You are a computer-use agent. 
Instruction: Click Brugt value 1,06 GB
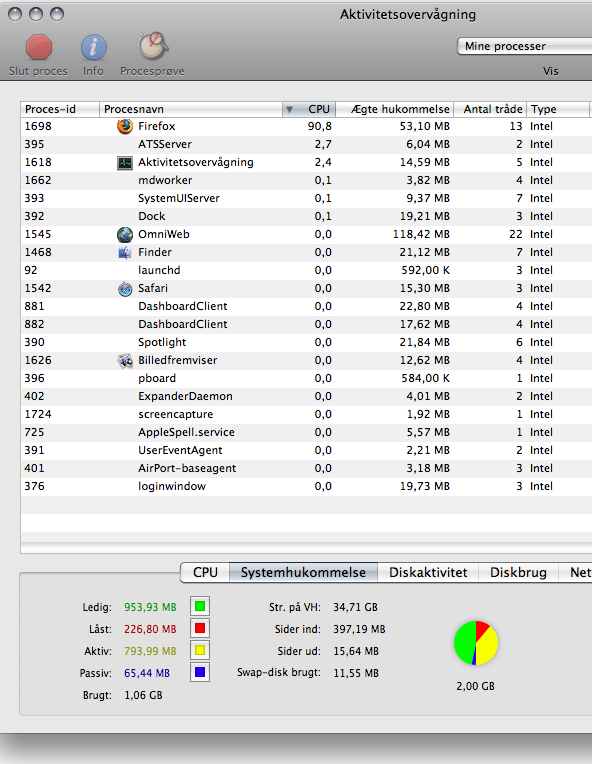point(143,695)
